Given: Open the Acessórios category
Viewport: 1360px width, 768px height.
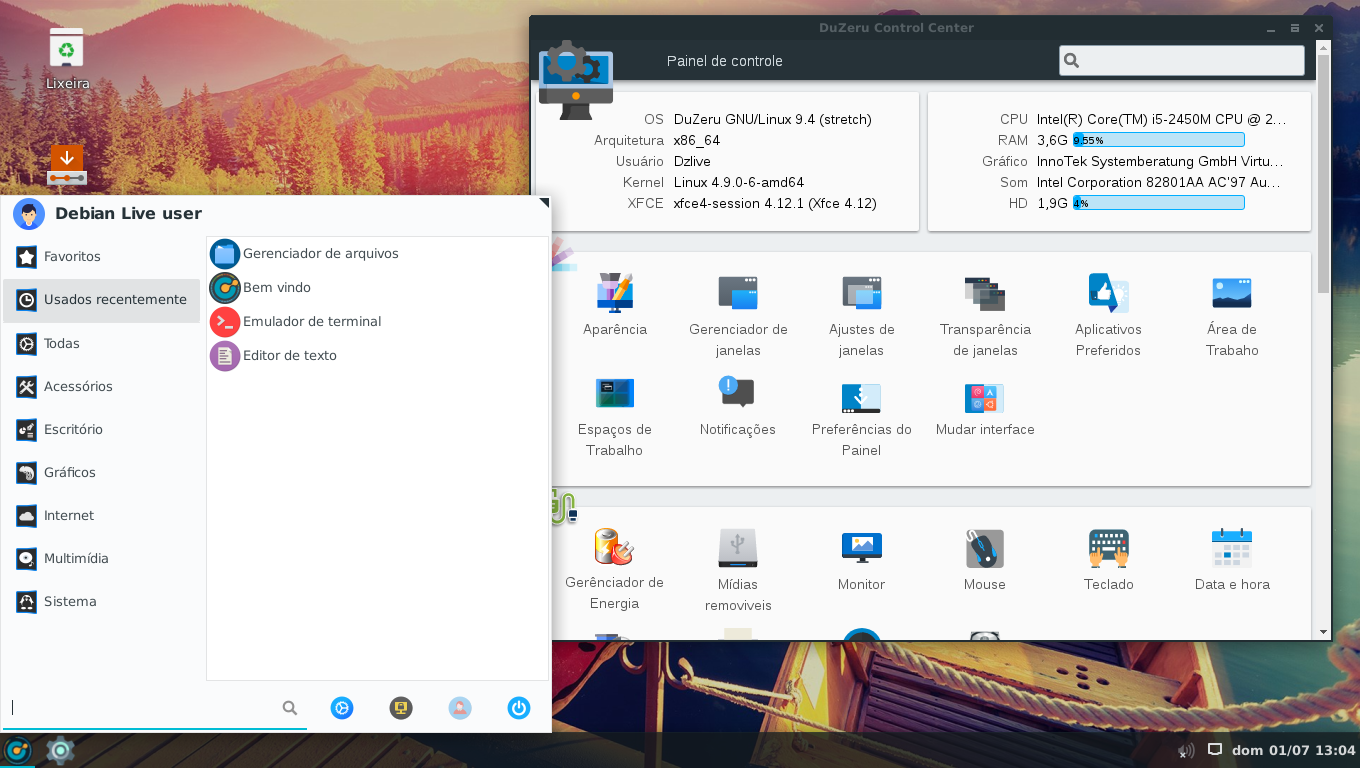Looking at the screenshot, I should point(102,387).
